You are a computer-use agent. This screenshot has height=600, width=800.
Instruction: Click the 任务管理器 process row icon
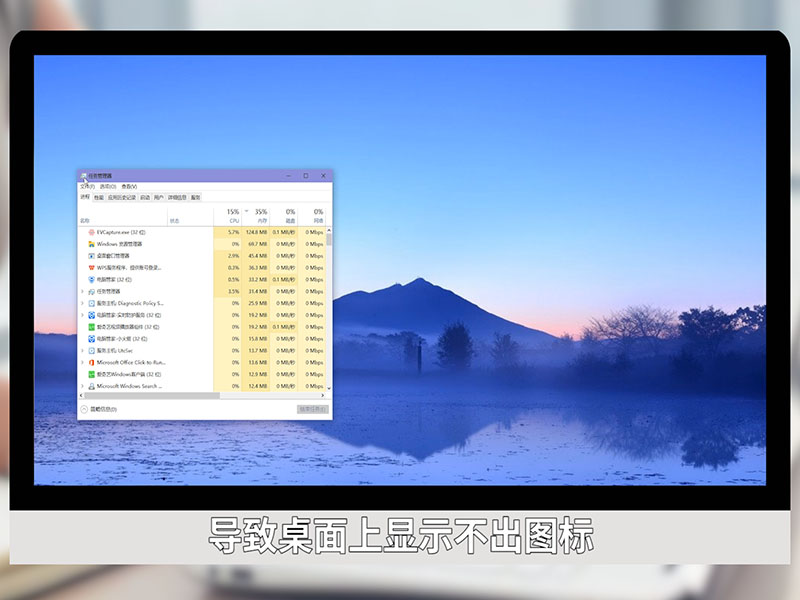(91, 291)
